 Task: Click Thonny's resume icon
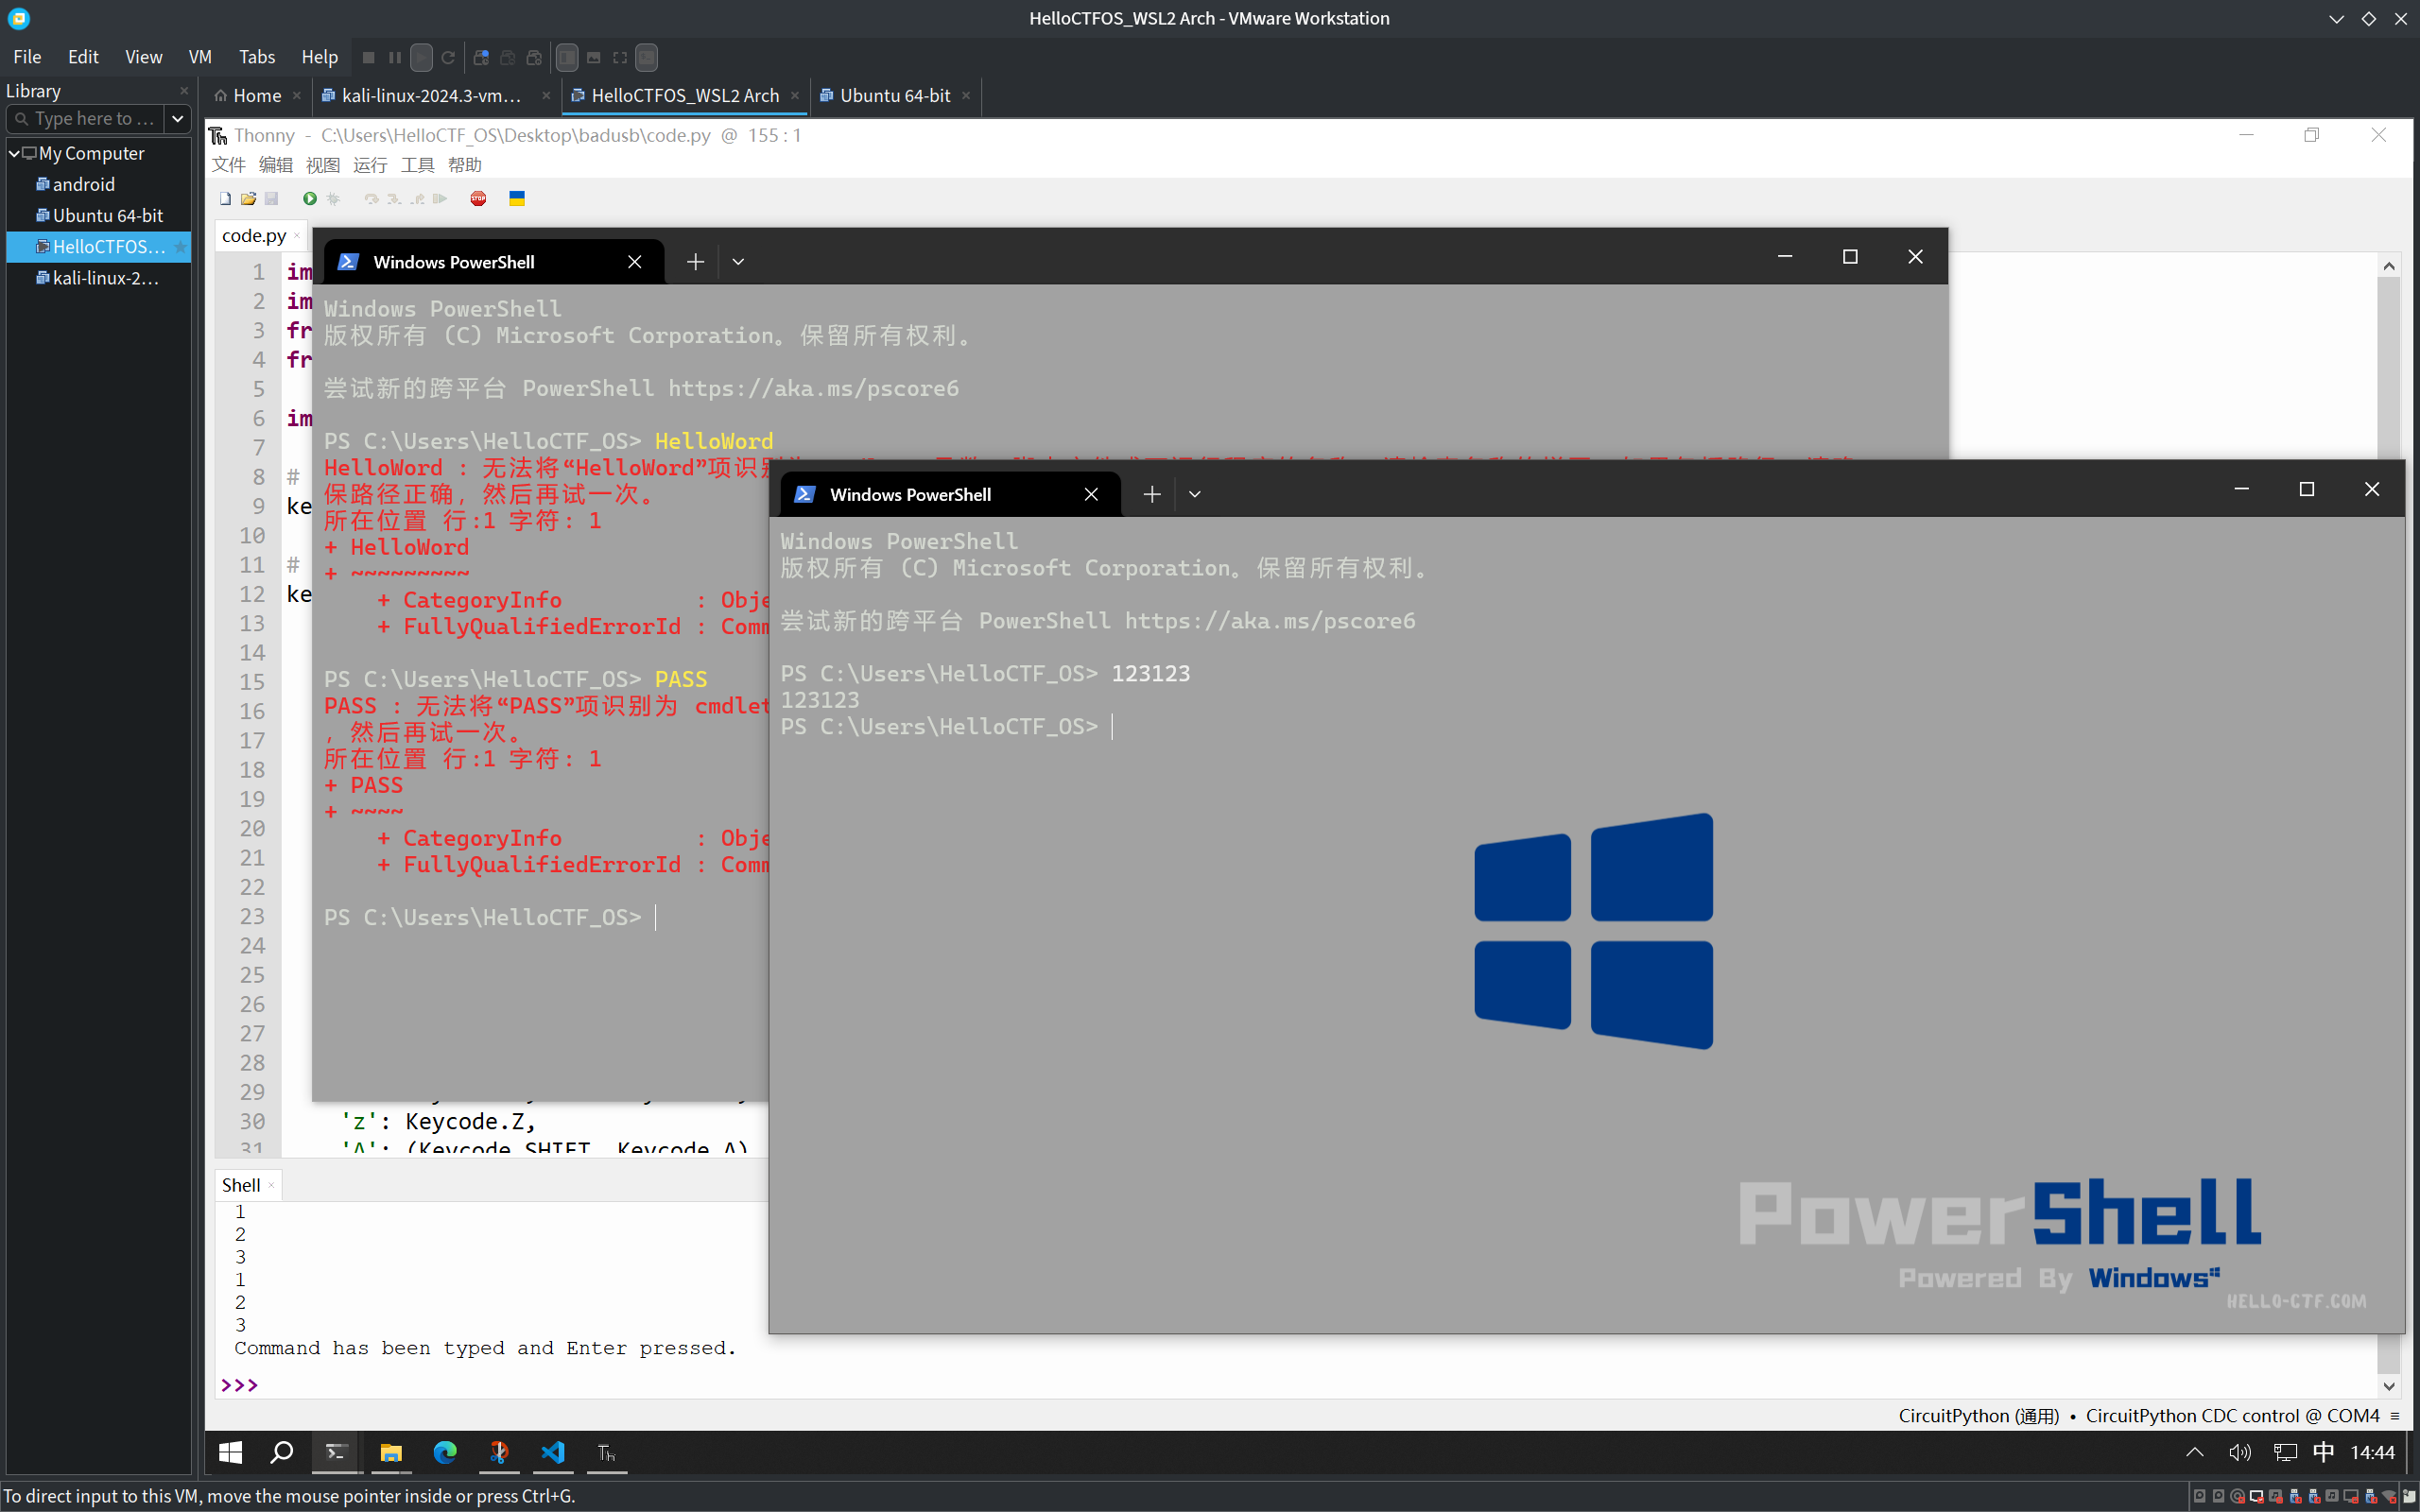click(x=440, y=199)
